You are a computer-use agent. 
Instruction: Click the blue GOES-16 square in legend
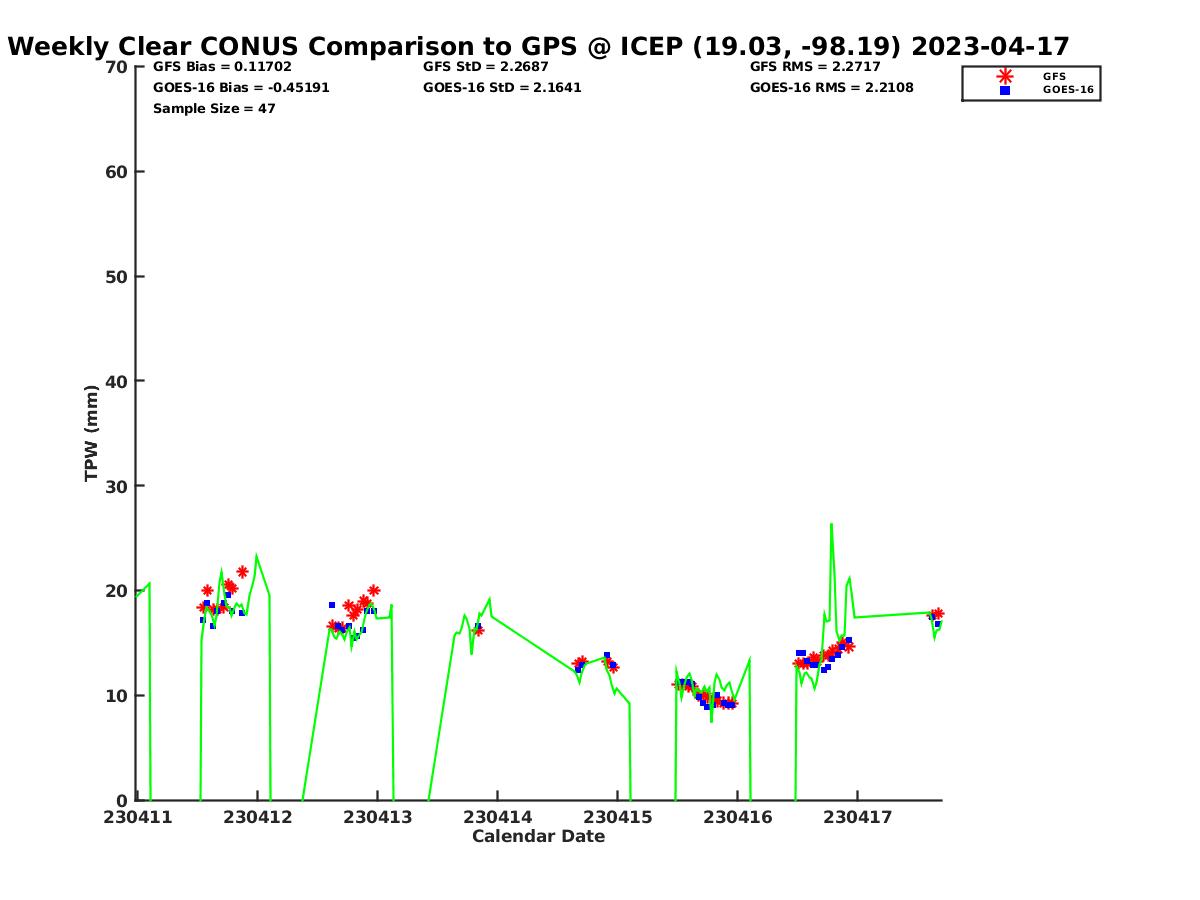[1005, 90]
